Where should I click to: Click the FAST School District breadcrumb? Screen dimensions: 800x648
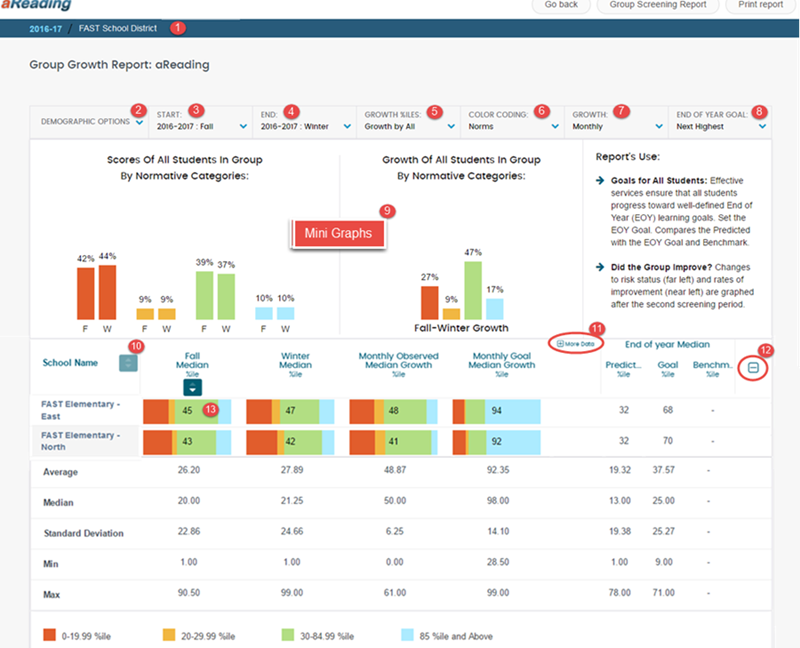[x=118, y=28]
